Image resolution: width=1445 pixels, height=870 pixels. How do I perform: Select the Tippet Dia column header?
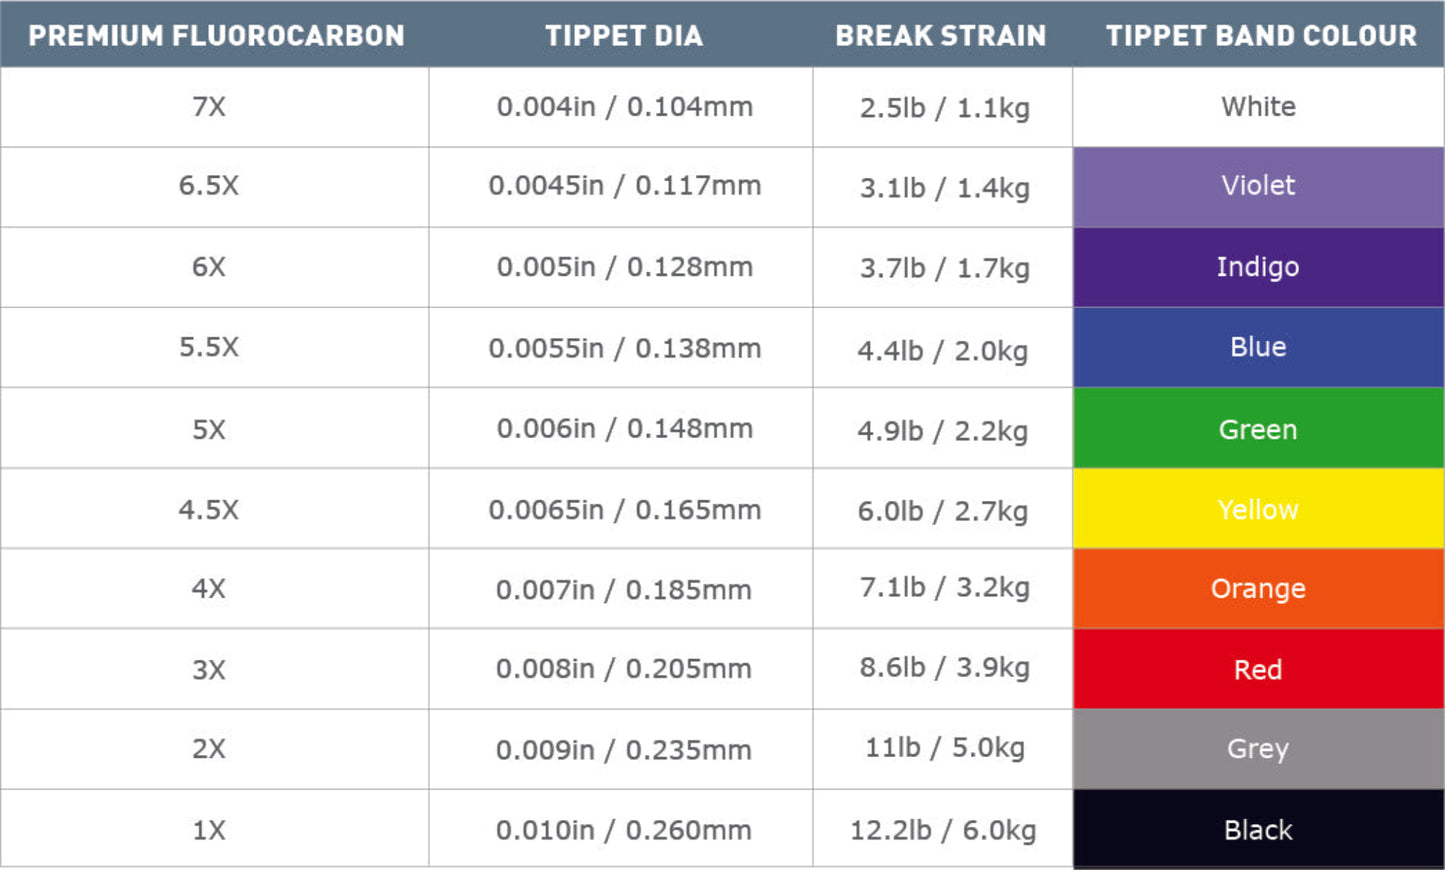point(623,36)
